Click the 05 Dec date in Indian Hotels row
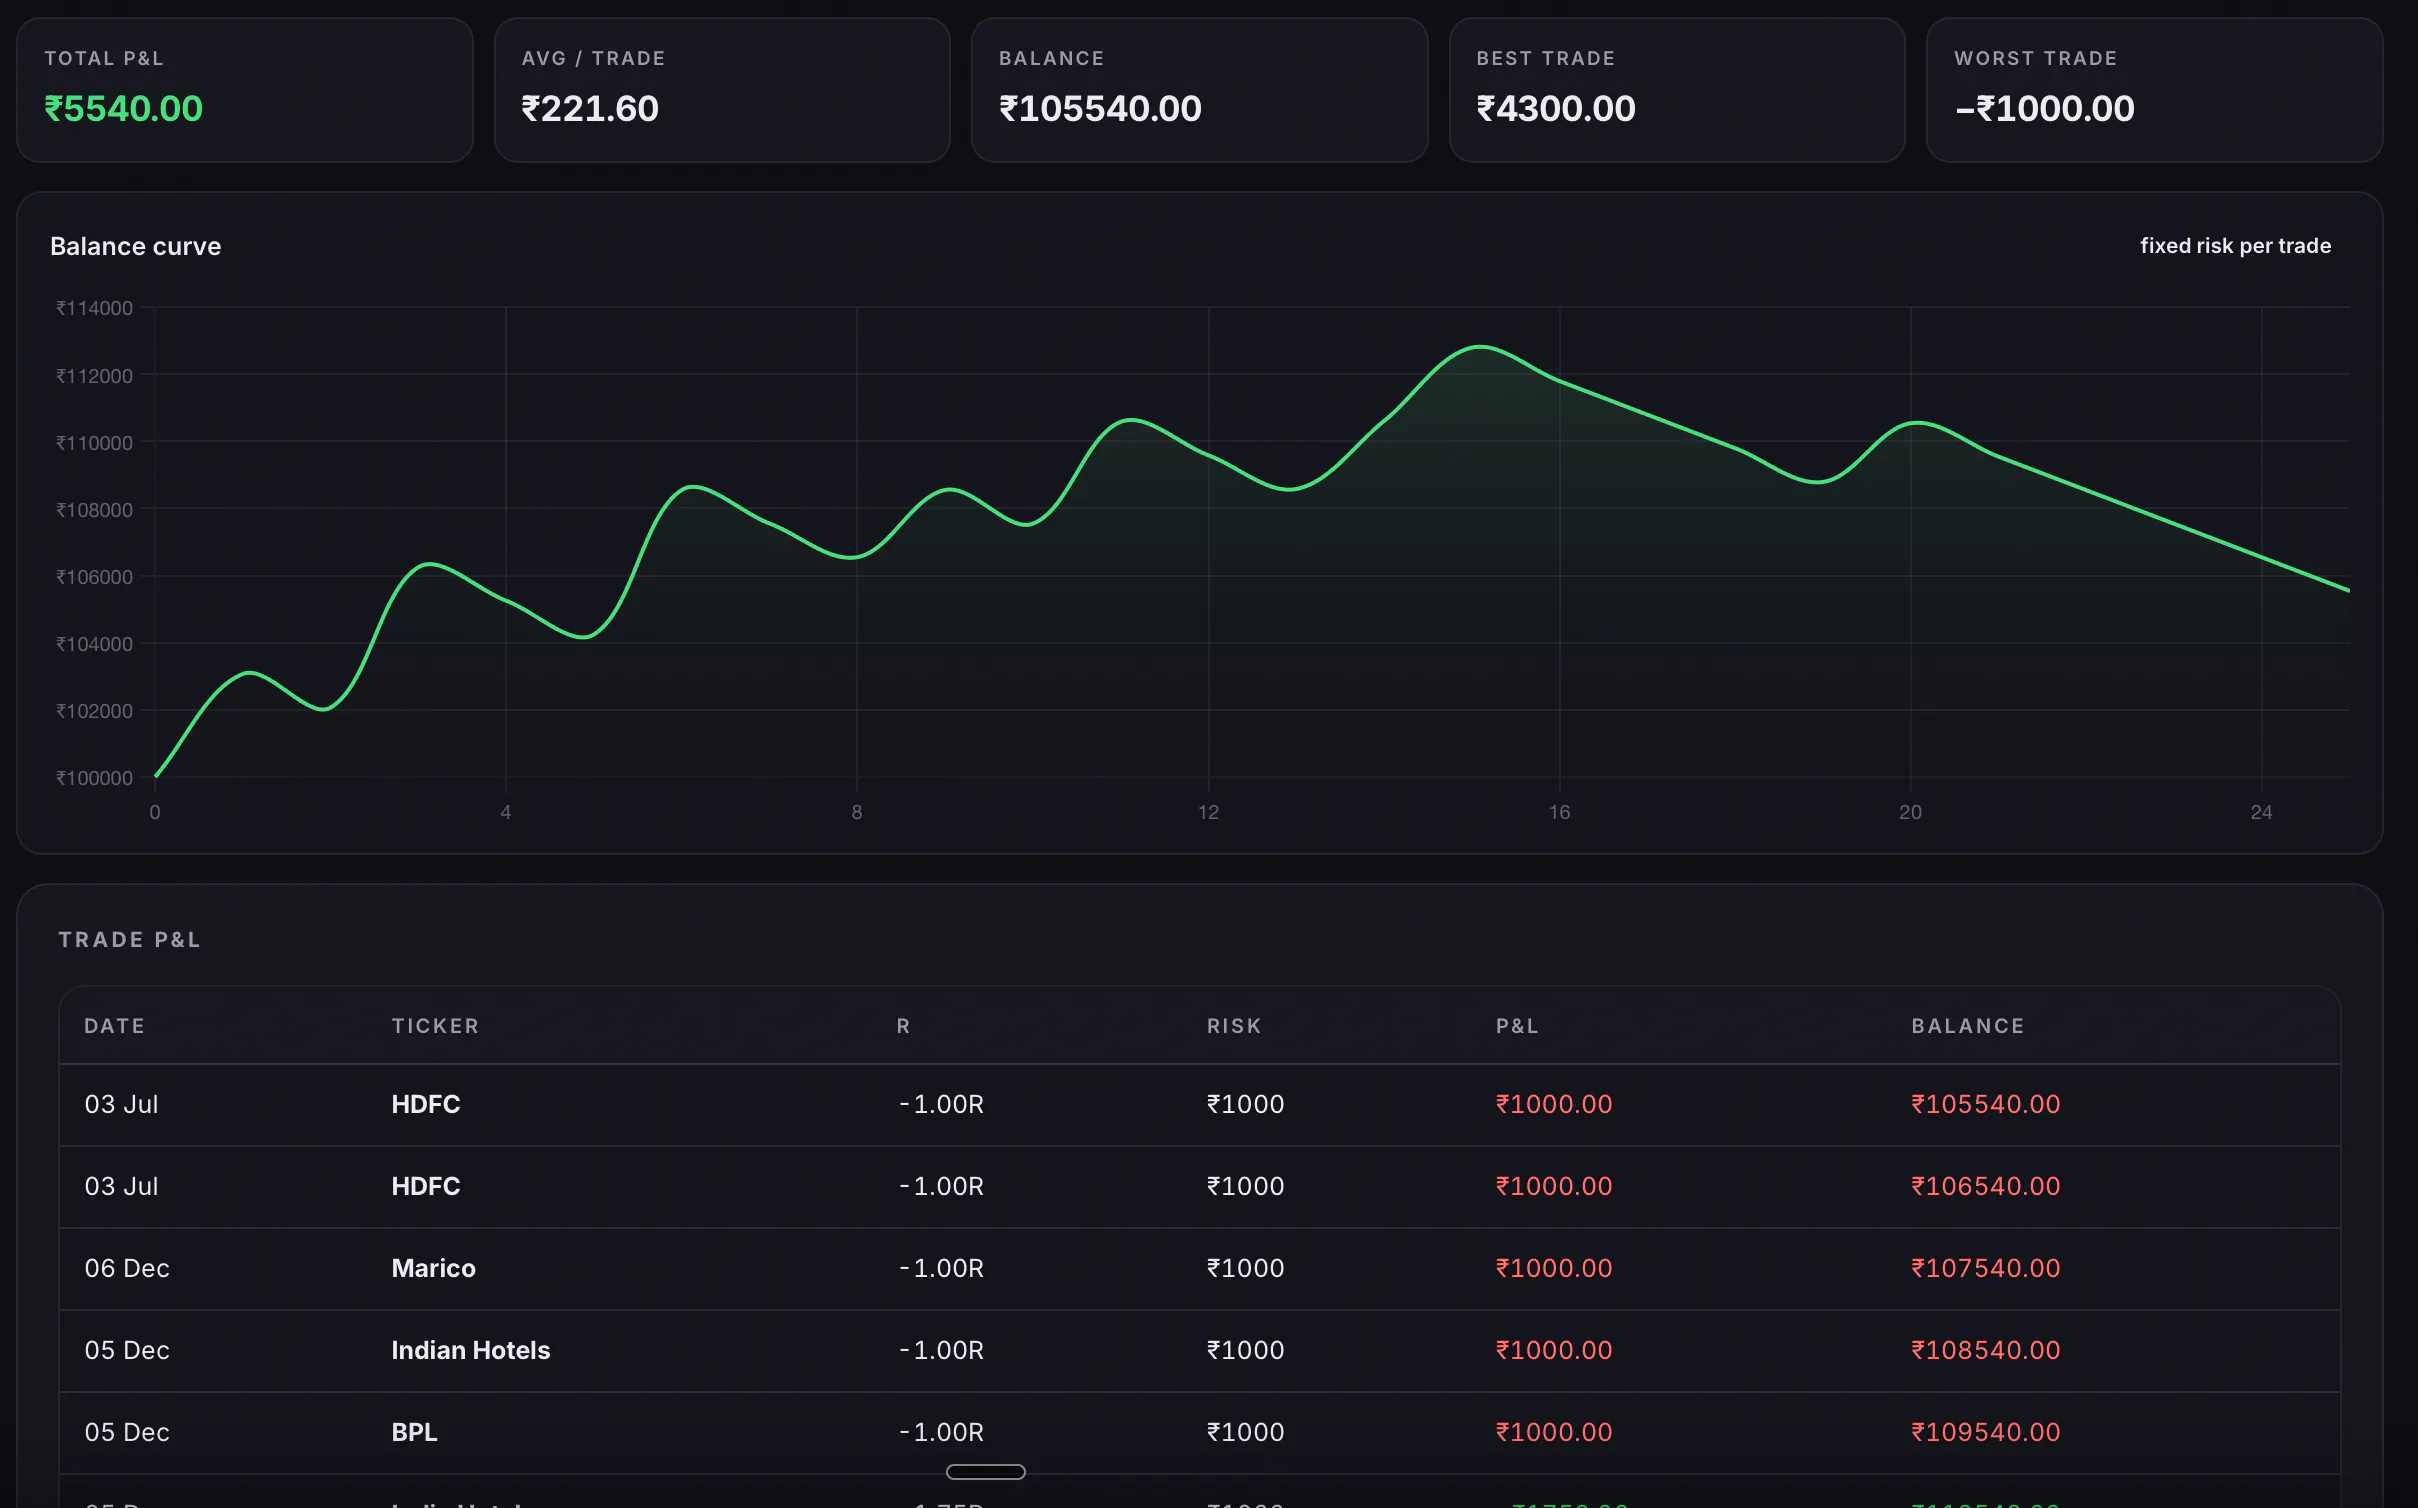This screenshot has width=2418, height=1508. click(127, 1350)
